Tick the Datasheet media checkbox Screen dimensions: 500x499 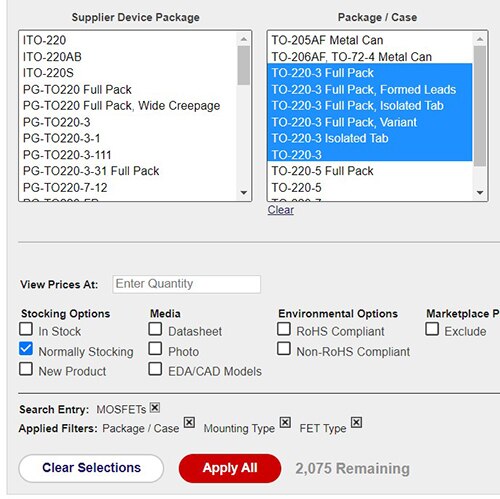click(x=155, y=329)
